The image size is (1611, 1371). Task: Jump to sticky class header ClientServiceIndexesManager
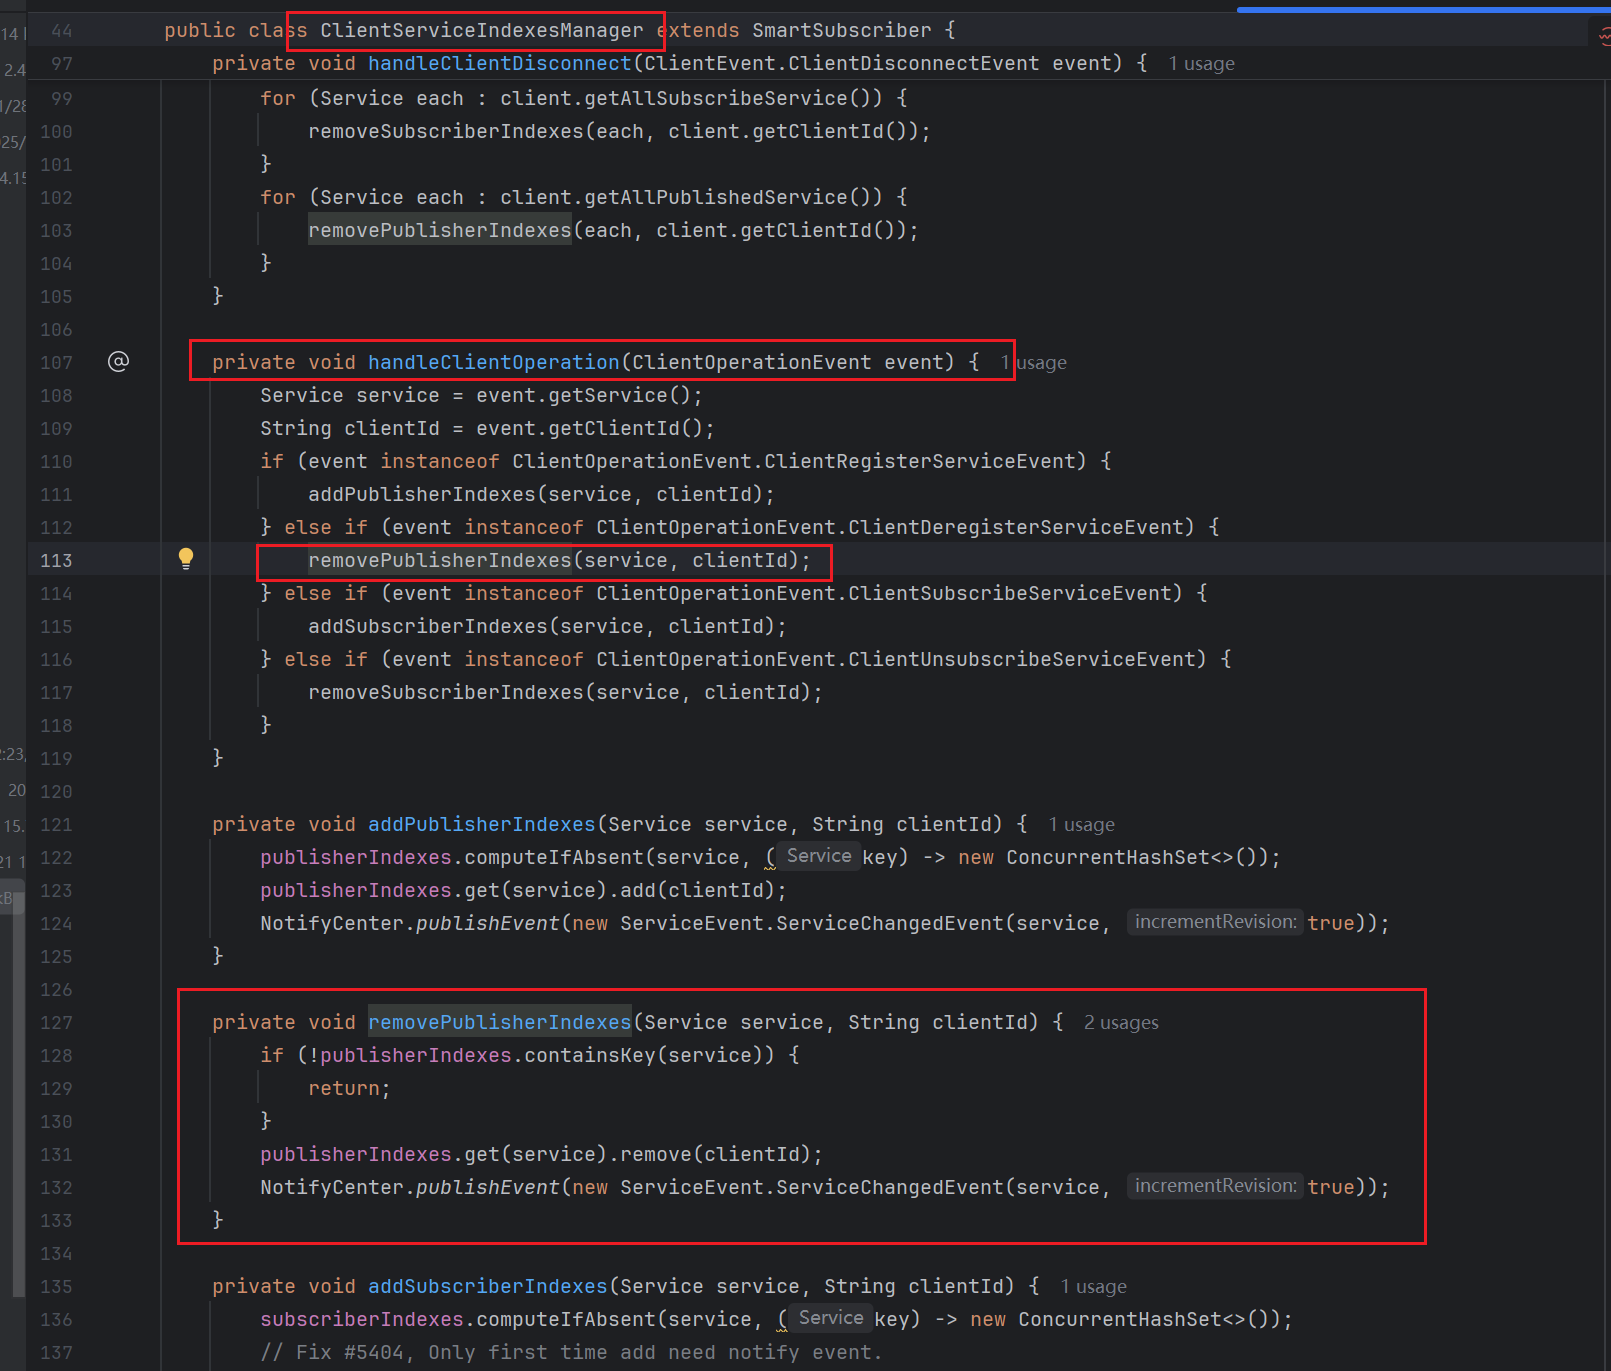click(481, 31)
